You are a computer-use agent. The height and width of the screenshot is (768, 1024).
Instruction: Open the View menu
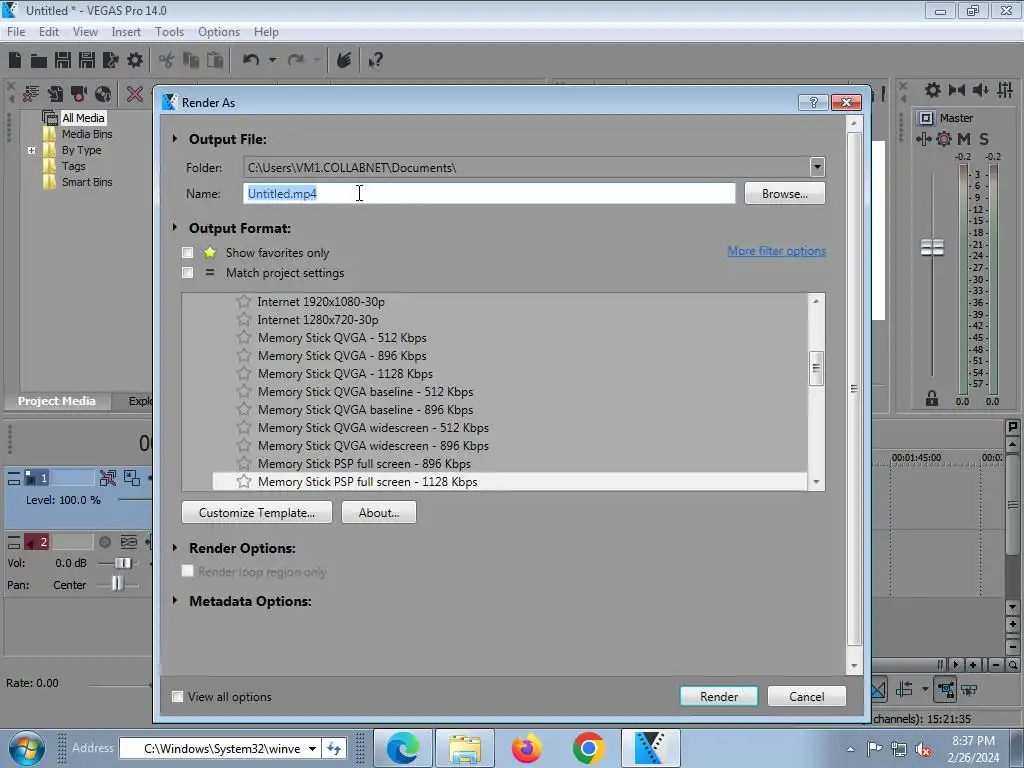point(85,31)
